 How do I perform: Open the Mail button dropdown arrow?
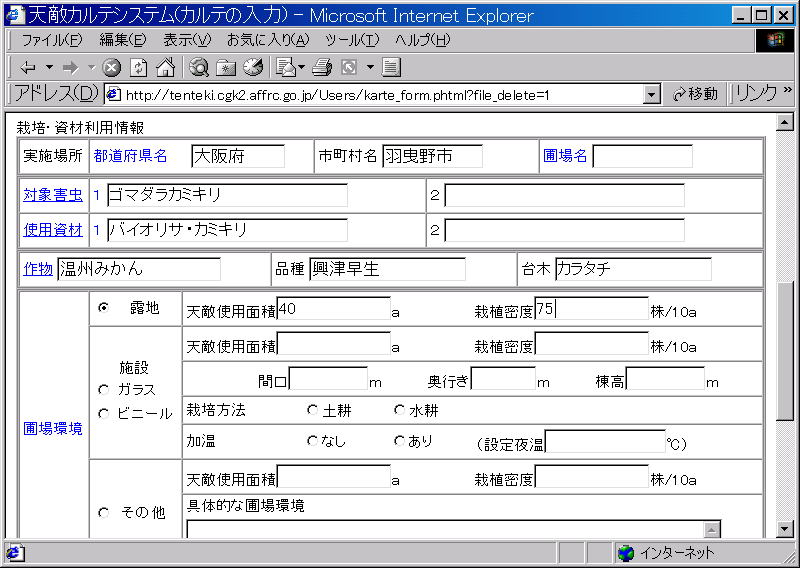click(x=301, y=67)
